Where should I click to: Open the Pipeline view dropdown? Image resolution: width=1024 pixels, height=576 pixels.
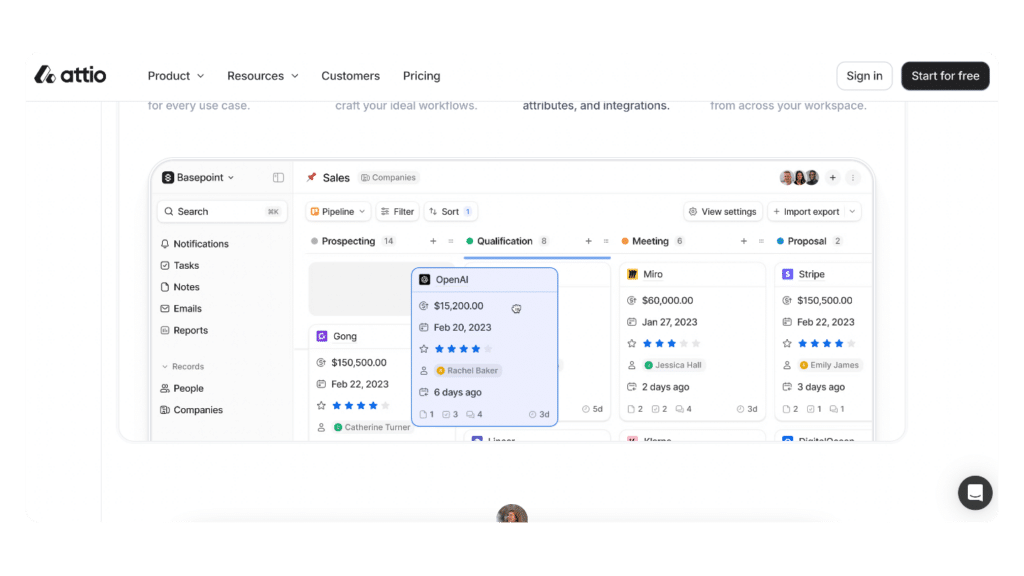tap(338, 212)
